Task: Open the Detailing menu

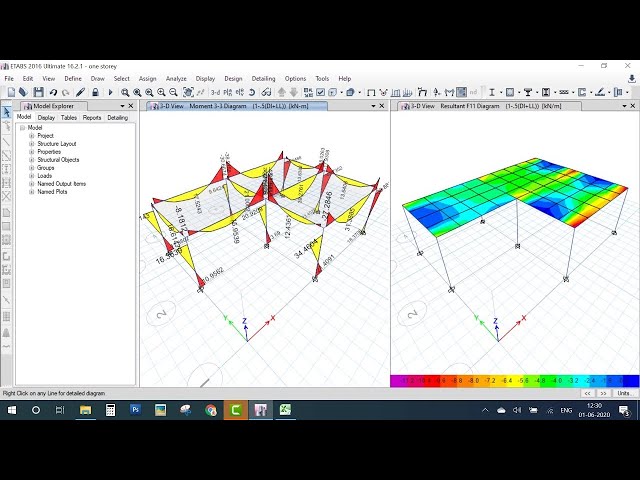Action: 263,78
